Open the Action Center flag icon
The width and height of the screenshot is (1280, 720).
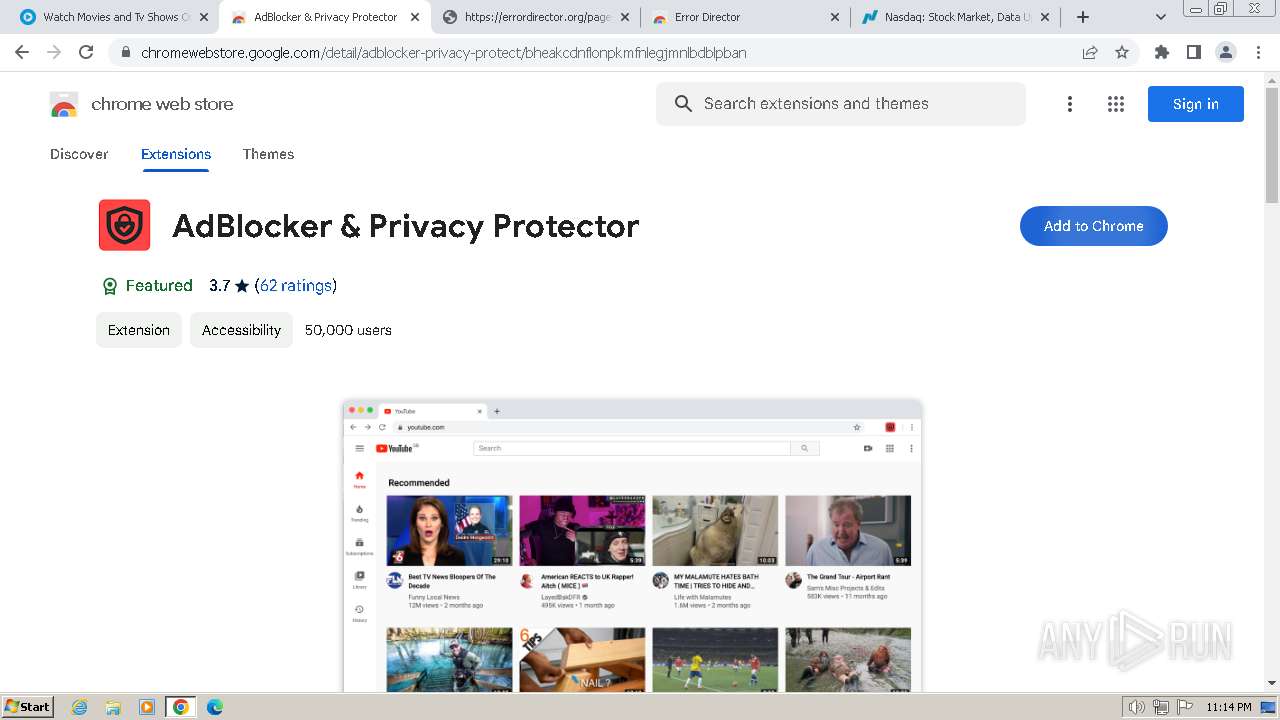1184,707
